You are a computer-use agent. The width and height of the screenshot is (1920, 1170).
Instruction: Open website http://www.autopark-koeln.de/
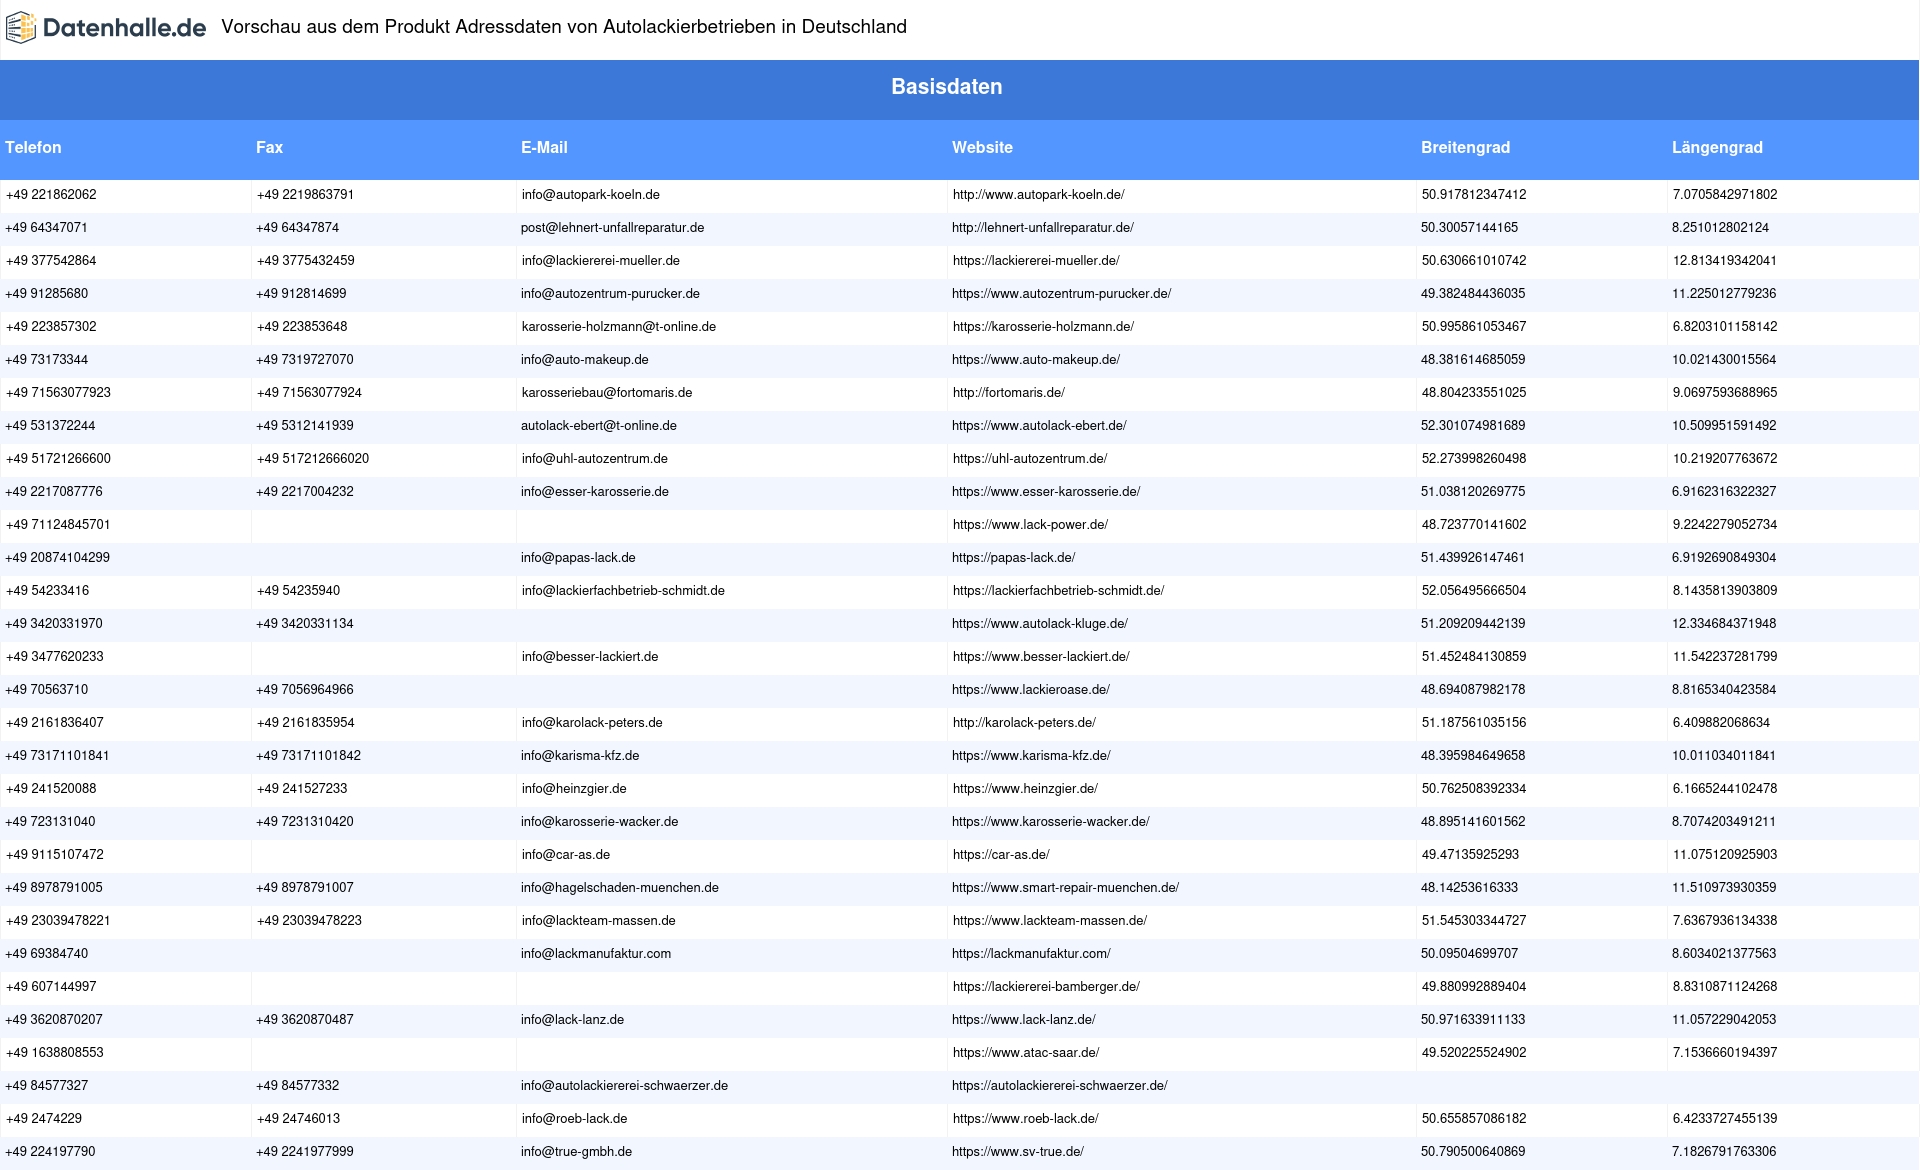1038,195
